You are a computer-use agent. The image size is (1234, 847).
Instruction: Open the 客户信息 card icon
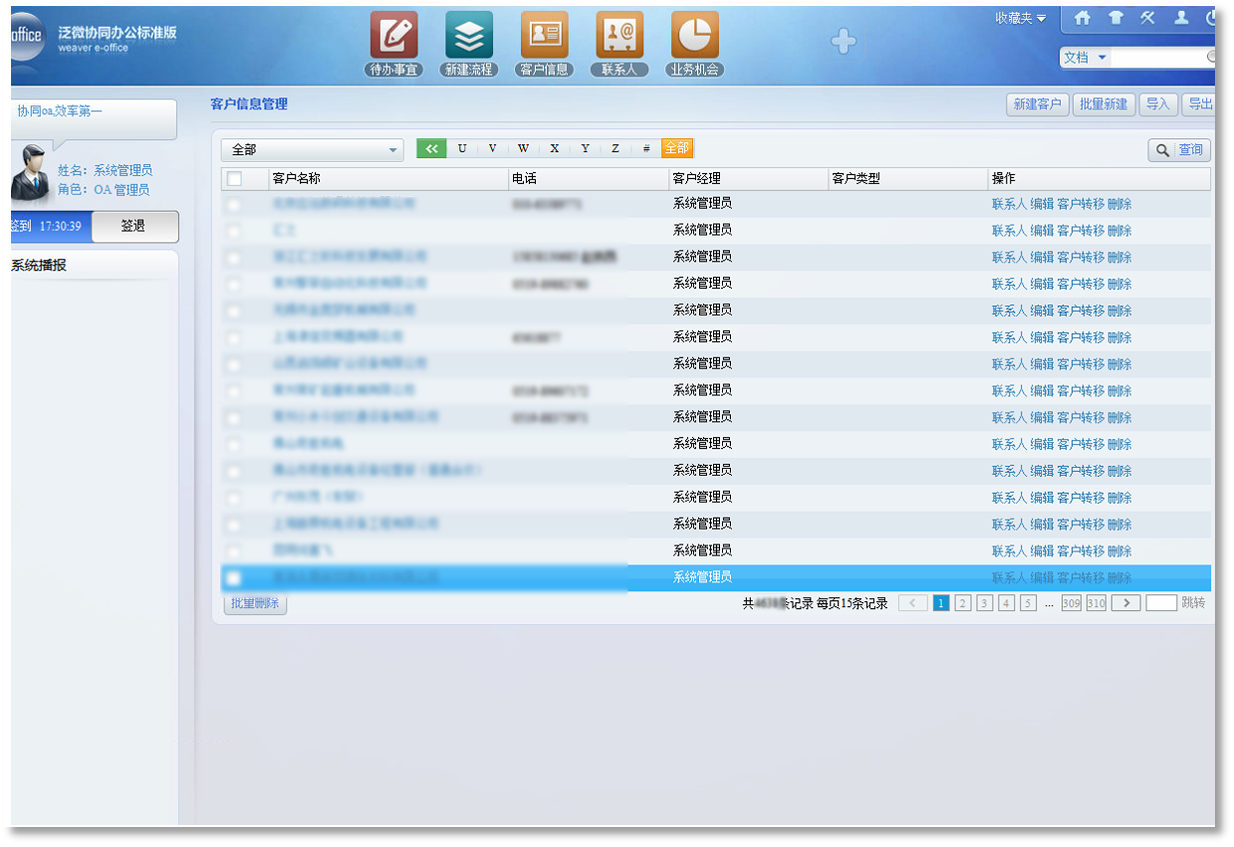tap(544, 36)
